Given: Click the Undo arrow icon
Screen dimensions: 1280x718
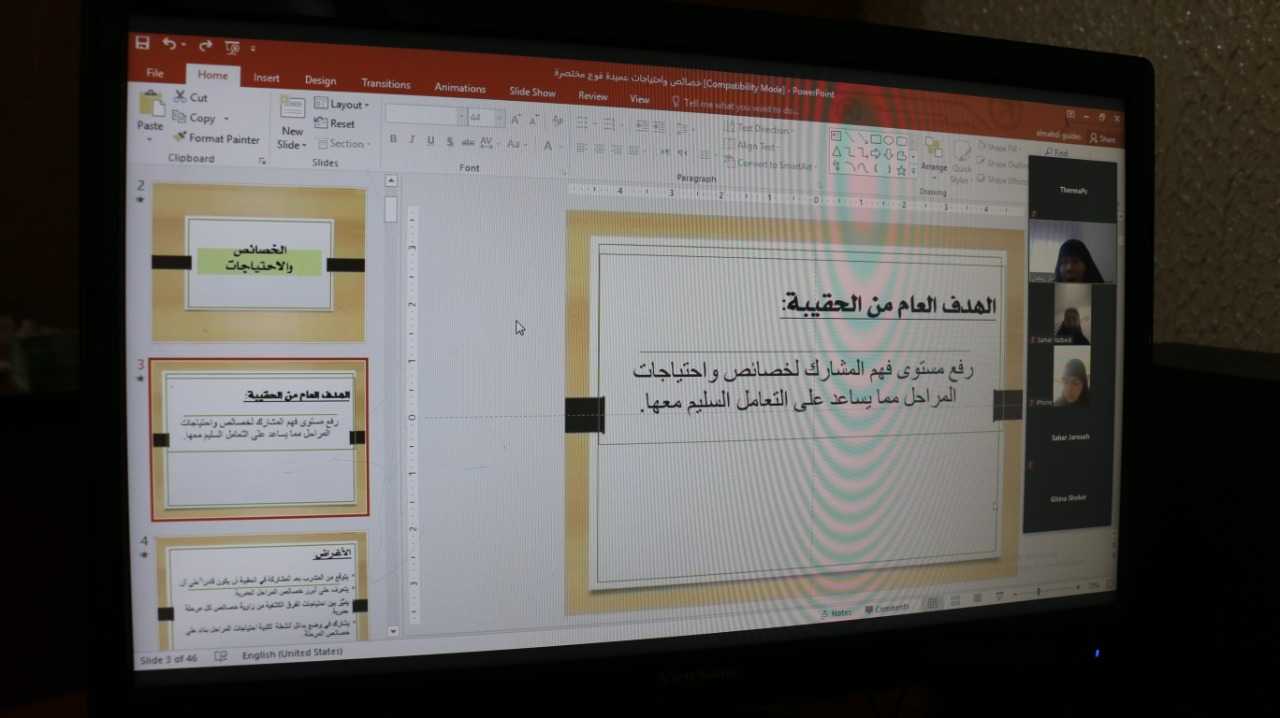Looking at the screenshot, I should pos(169,44).
